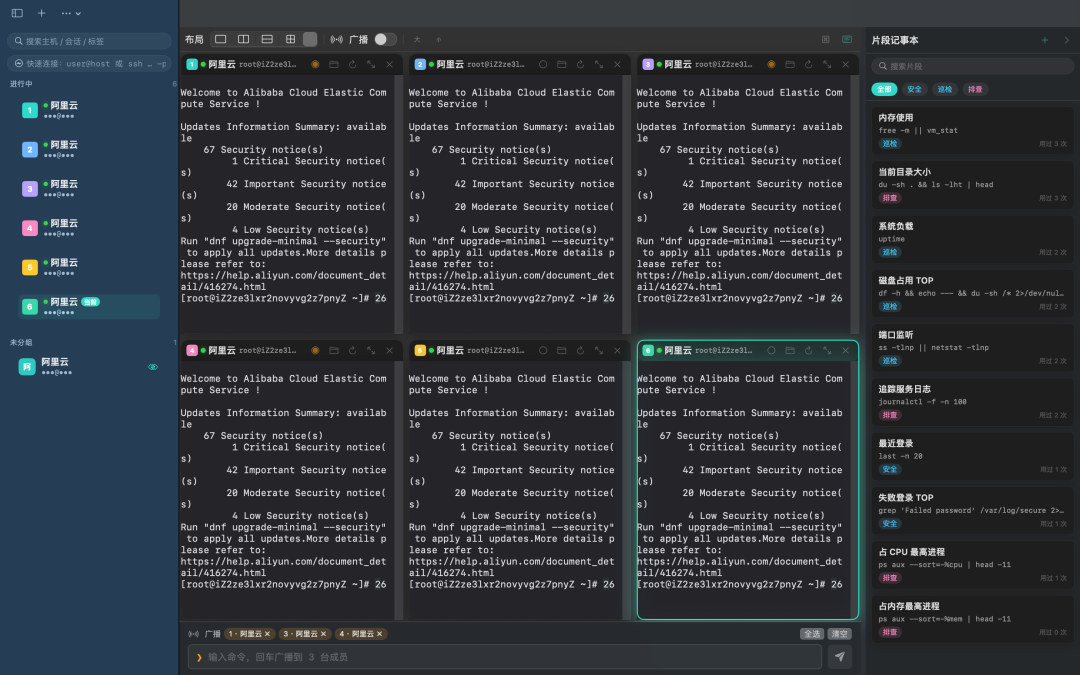Viewport: 1080px width, 675px height.
Task: Focus the host / session / tag search field
Action: click(89, 41)
